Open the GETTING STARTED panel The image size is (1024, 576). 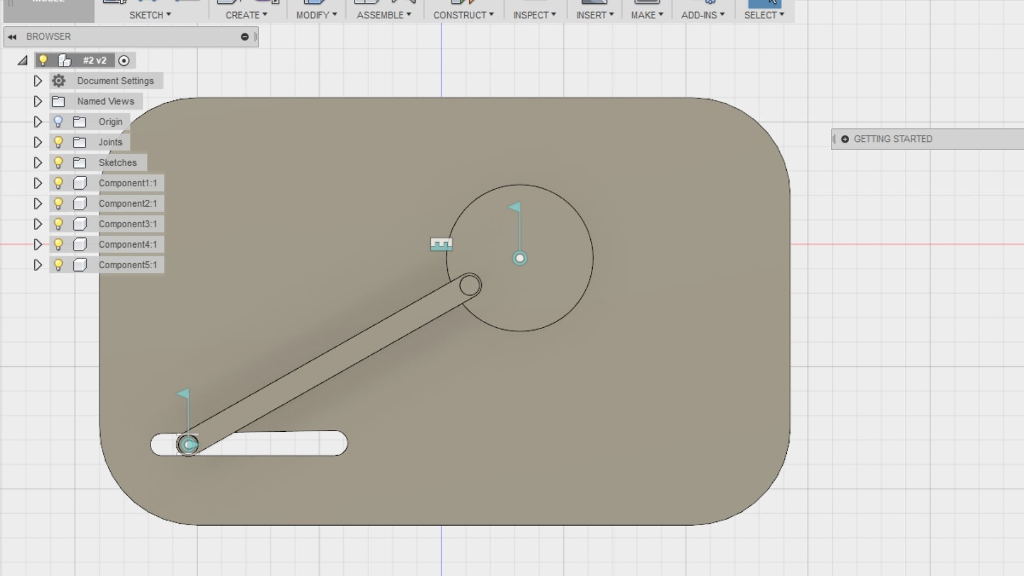(x=888, y=139)
